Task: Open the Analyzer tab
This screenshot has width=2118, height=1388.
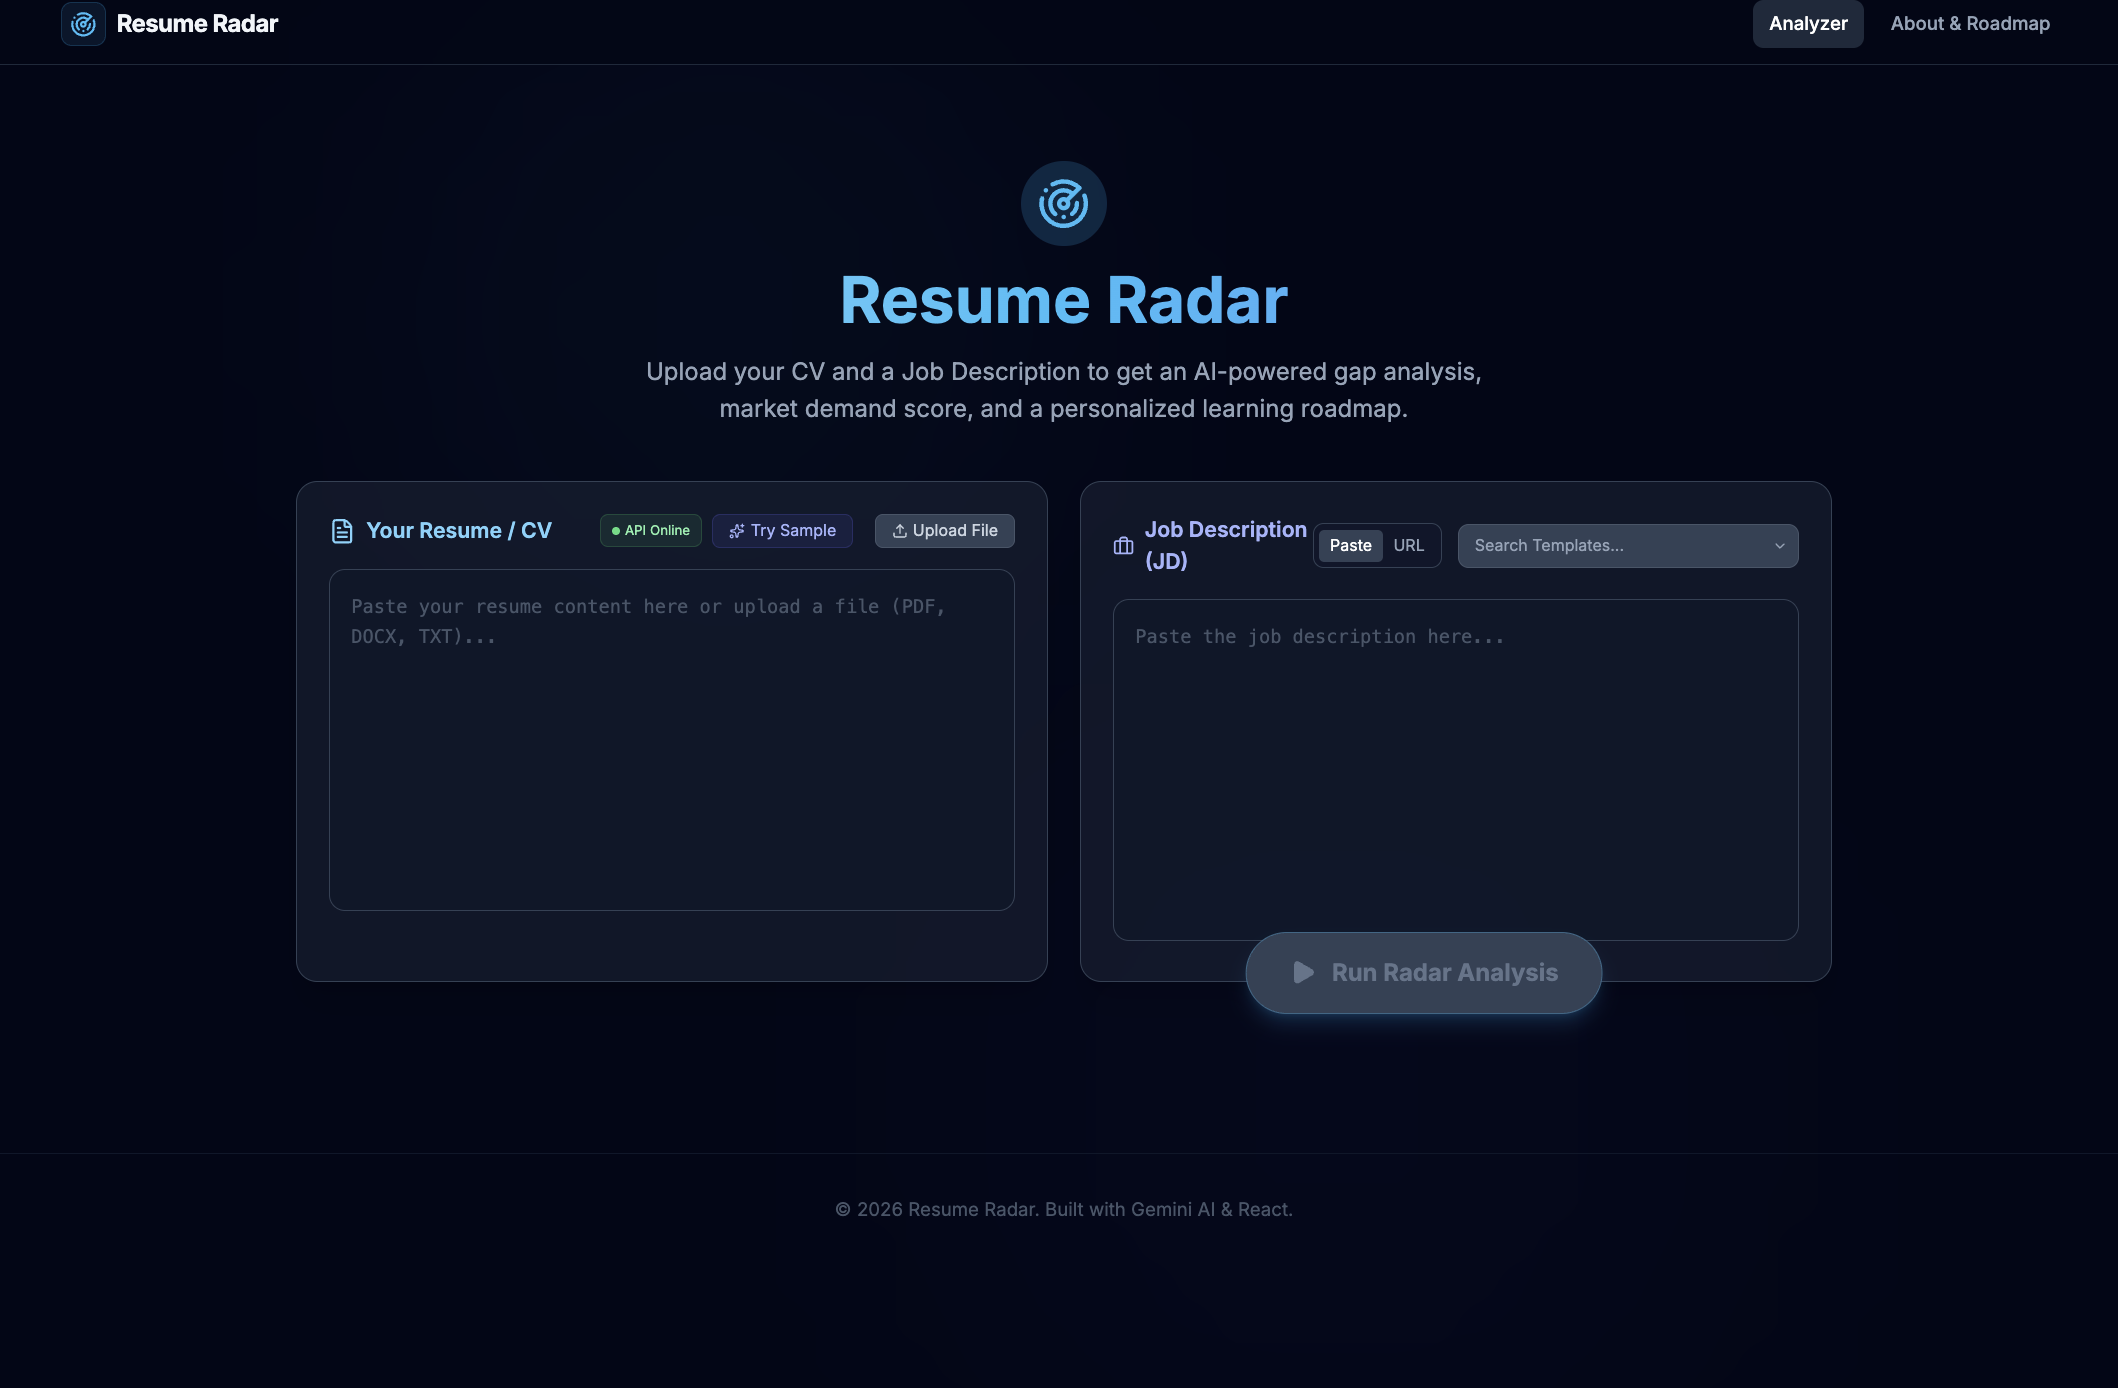Action: [1807, 24]
